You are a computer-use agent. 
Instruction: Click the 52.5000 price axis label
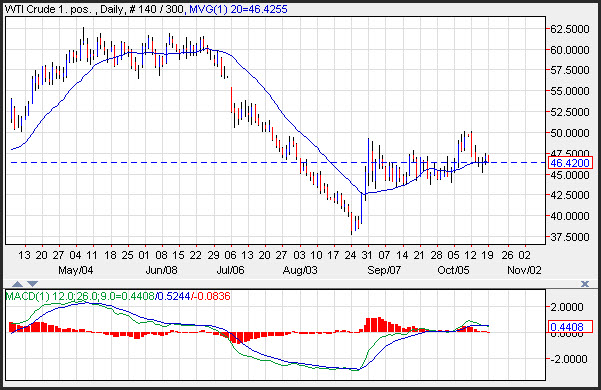pyautogui.click(x=570, y=112)
